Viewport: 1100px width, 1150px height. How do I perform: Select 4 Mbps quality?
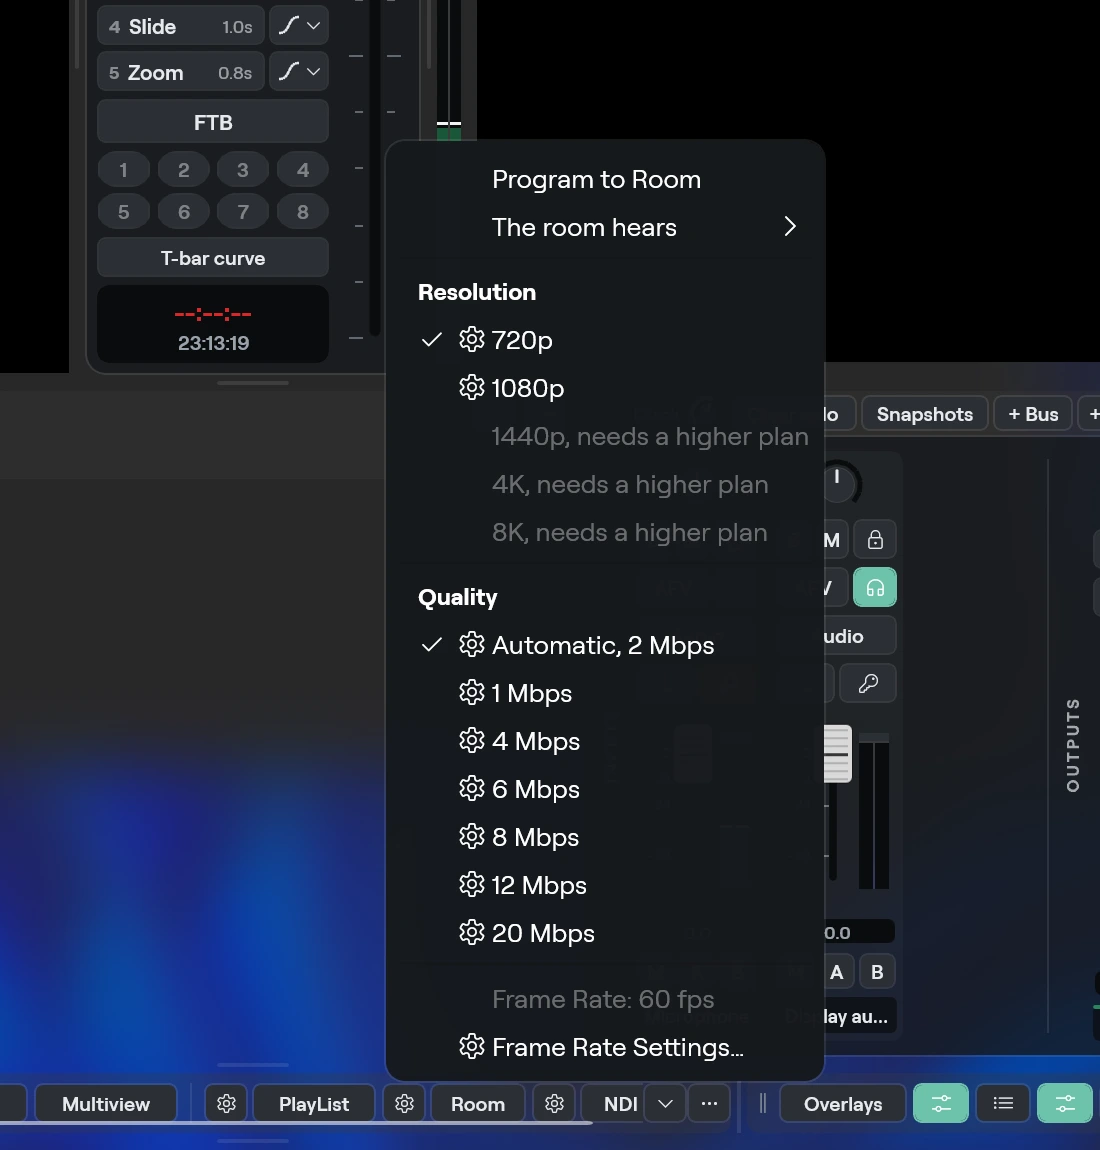coord(605,741)
